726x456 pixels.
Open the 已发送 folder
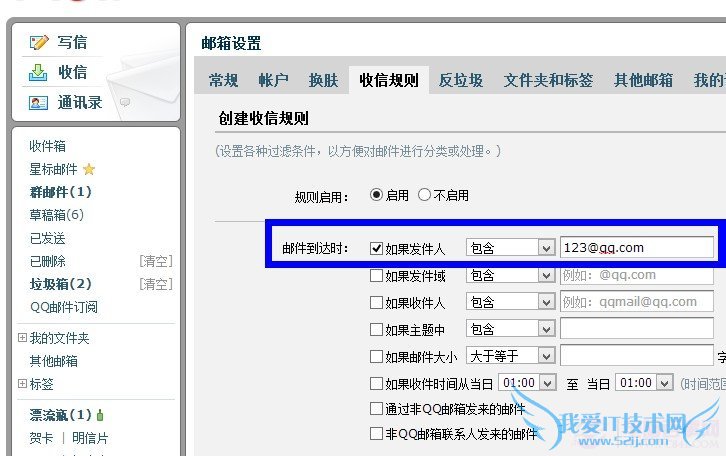(x=47, y=238)
